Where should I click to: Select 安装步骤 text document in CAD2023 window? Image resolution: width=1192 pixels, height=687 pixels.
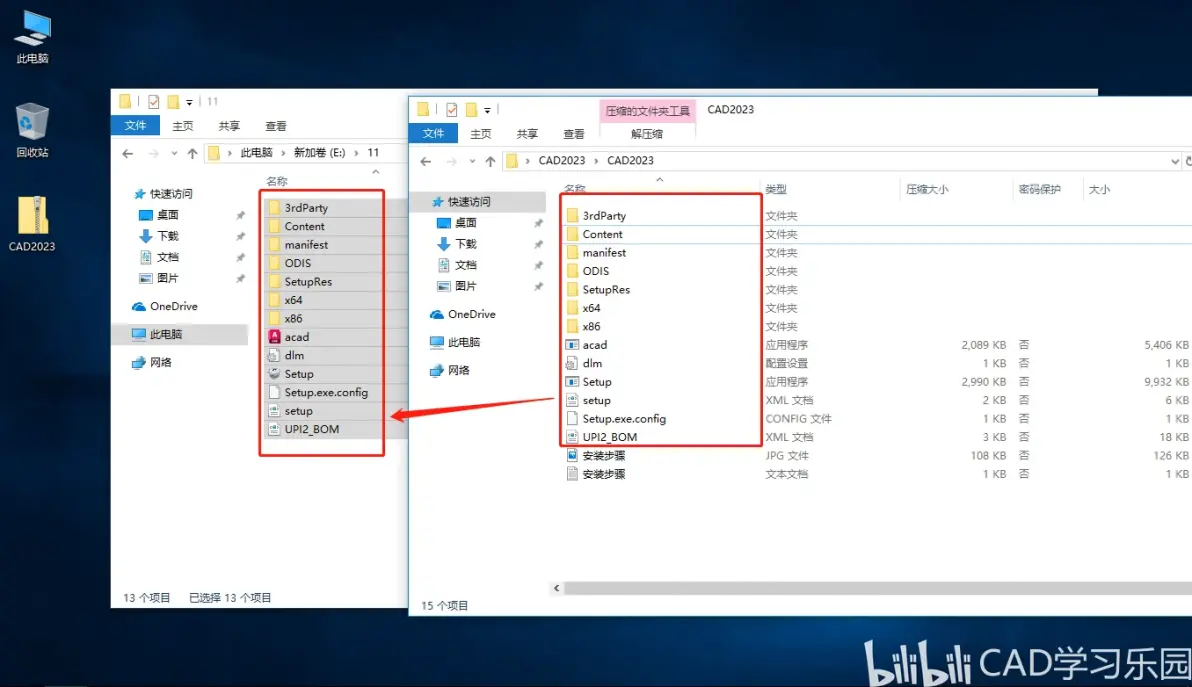tap(604, 474)
